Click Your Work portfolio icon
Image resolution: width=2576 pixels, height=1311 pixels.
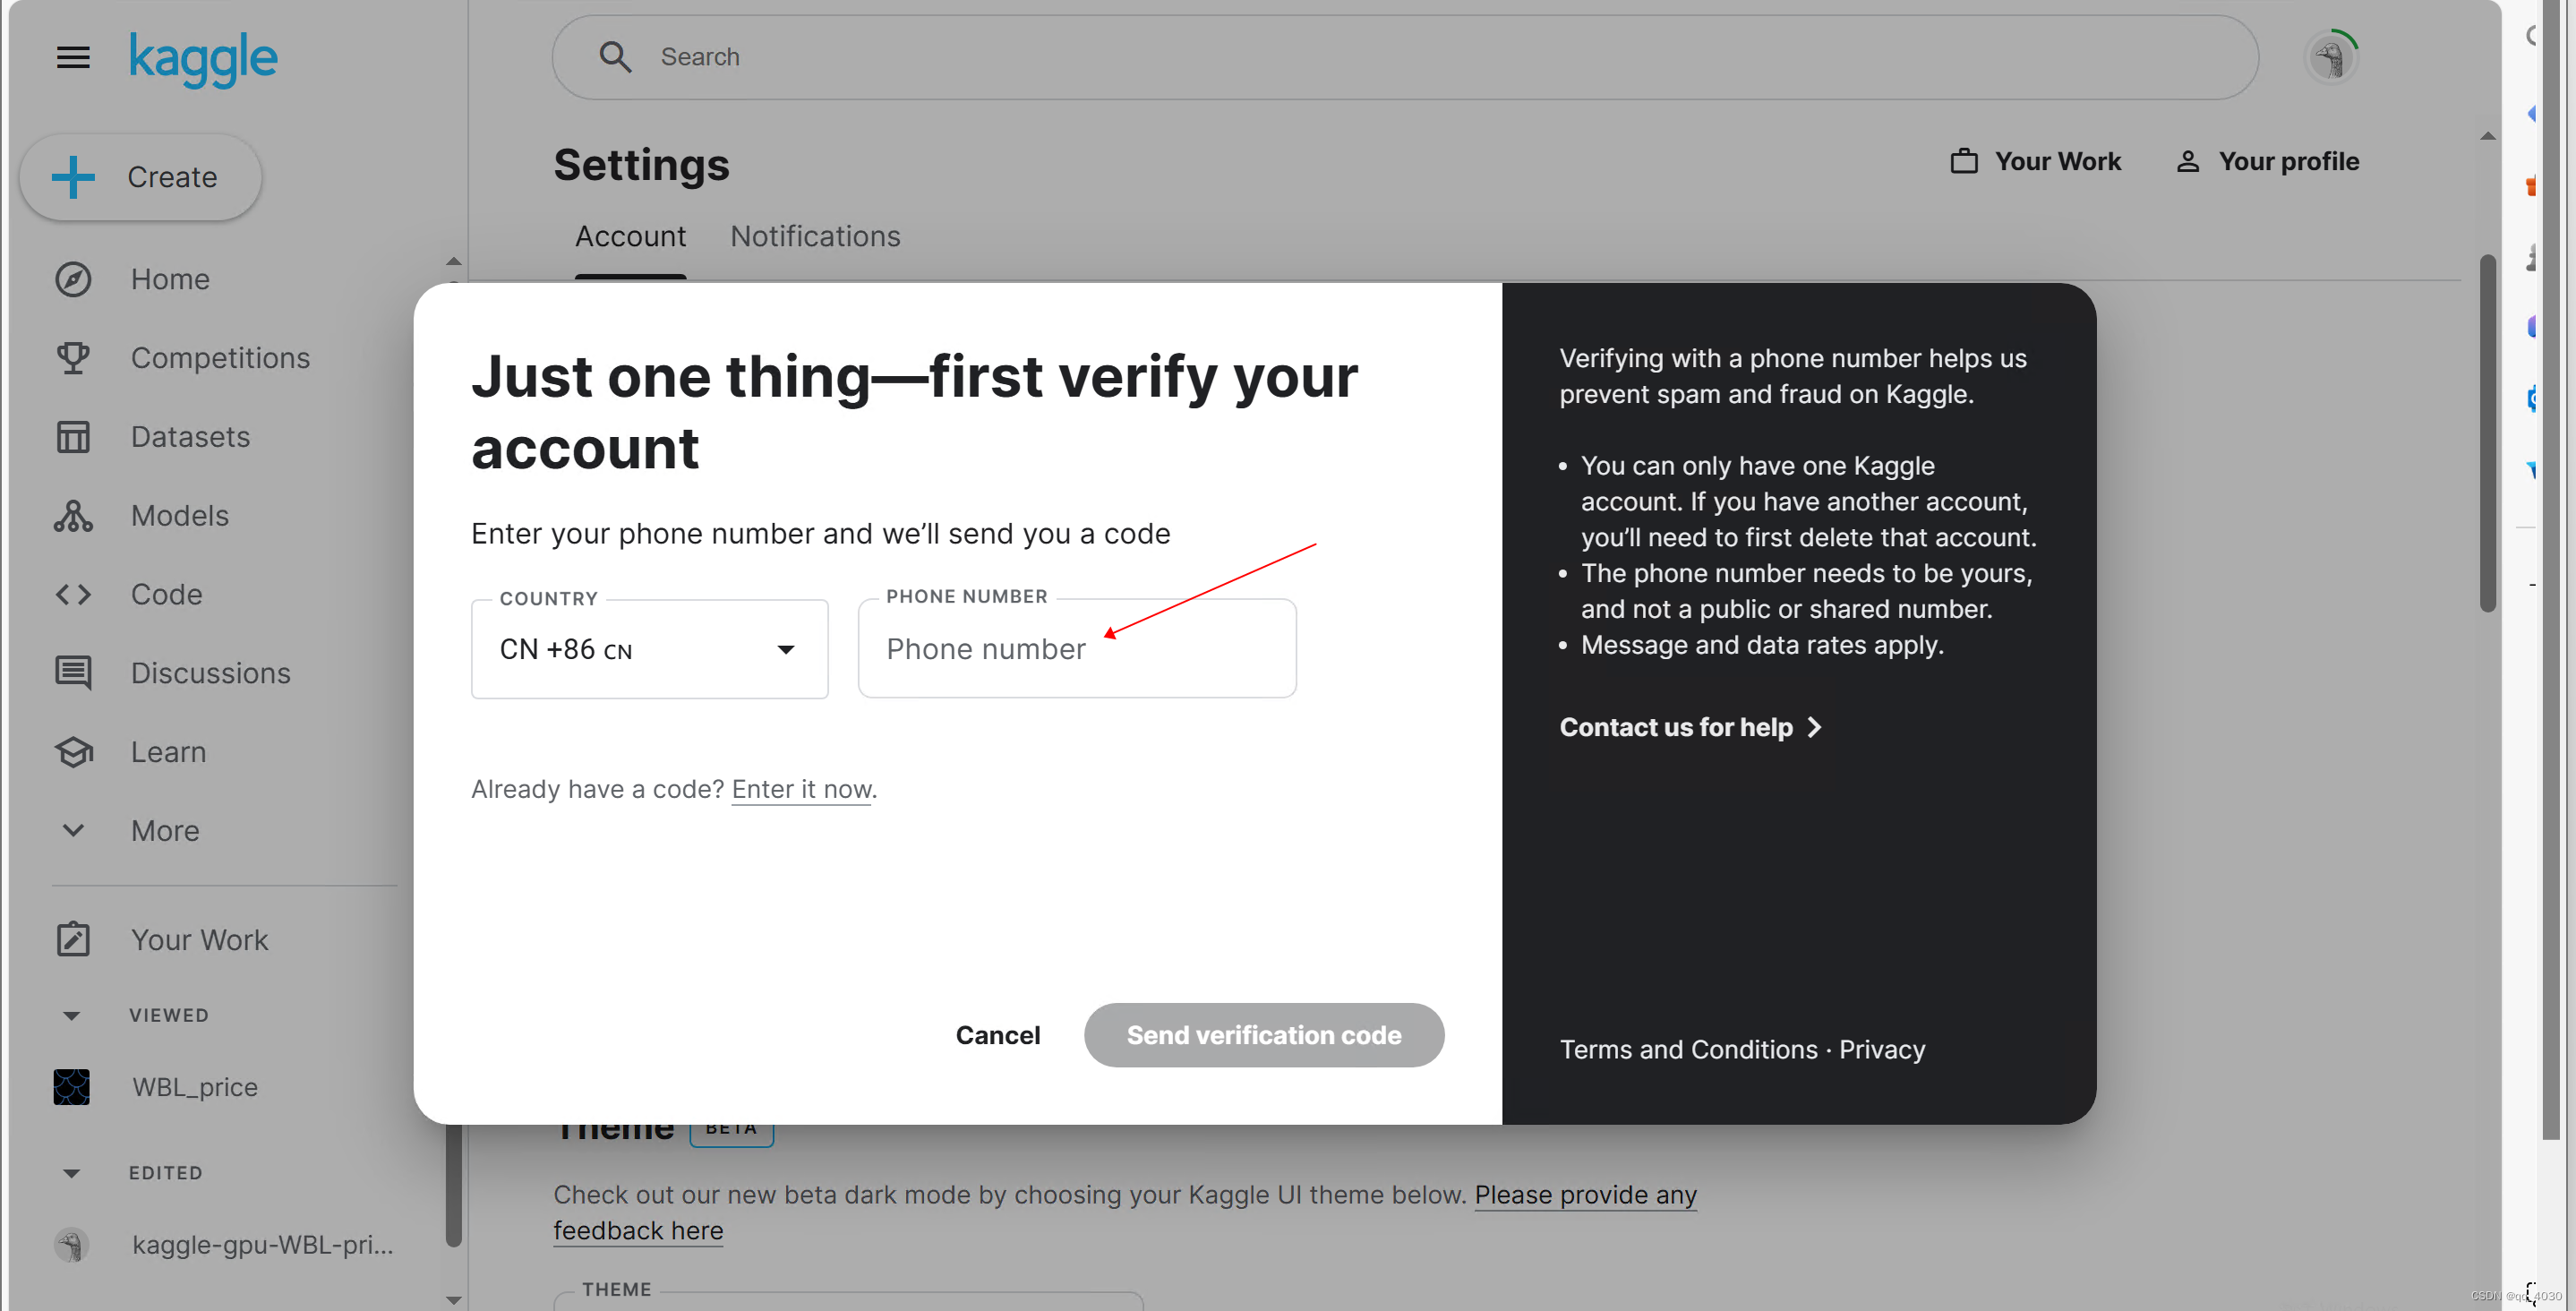click(1964, 160)
